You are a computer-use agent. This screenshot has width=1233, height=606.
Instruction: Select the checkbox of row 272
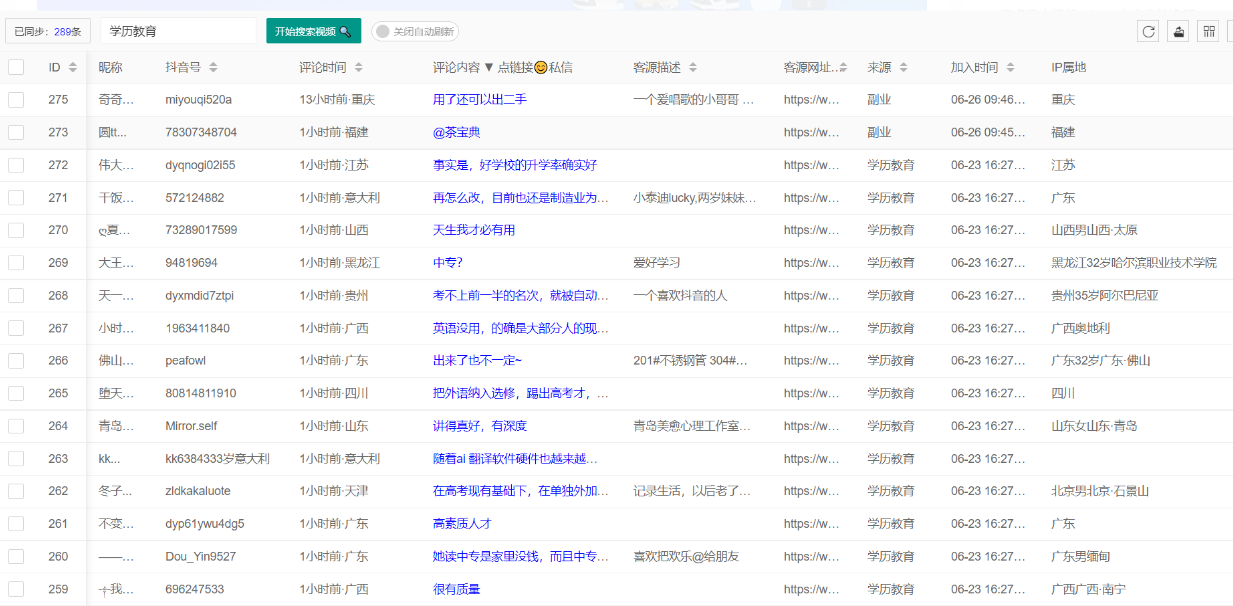click(x=16, y=165)
